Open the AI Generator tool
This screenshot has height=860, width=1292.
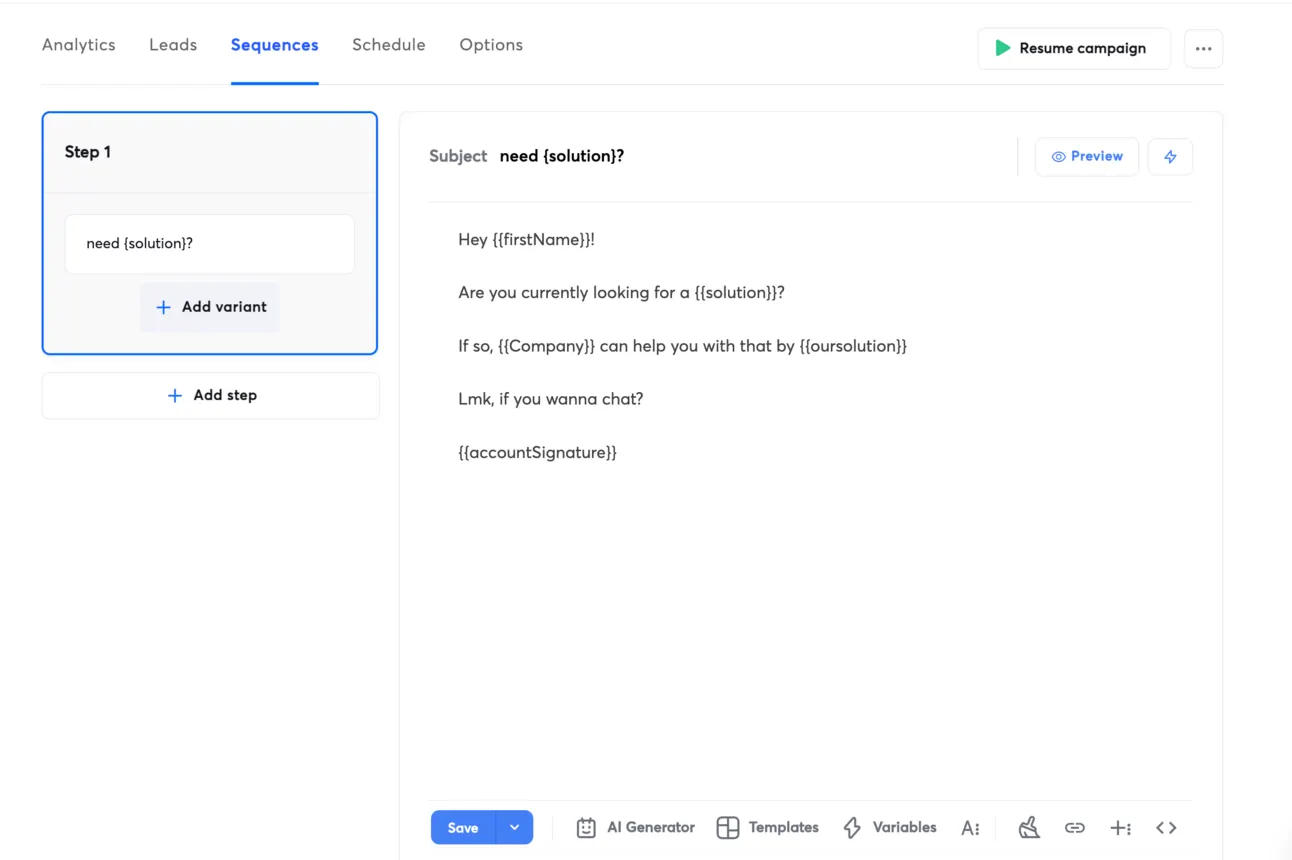click(x=635, y=828)
